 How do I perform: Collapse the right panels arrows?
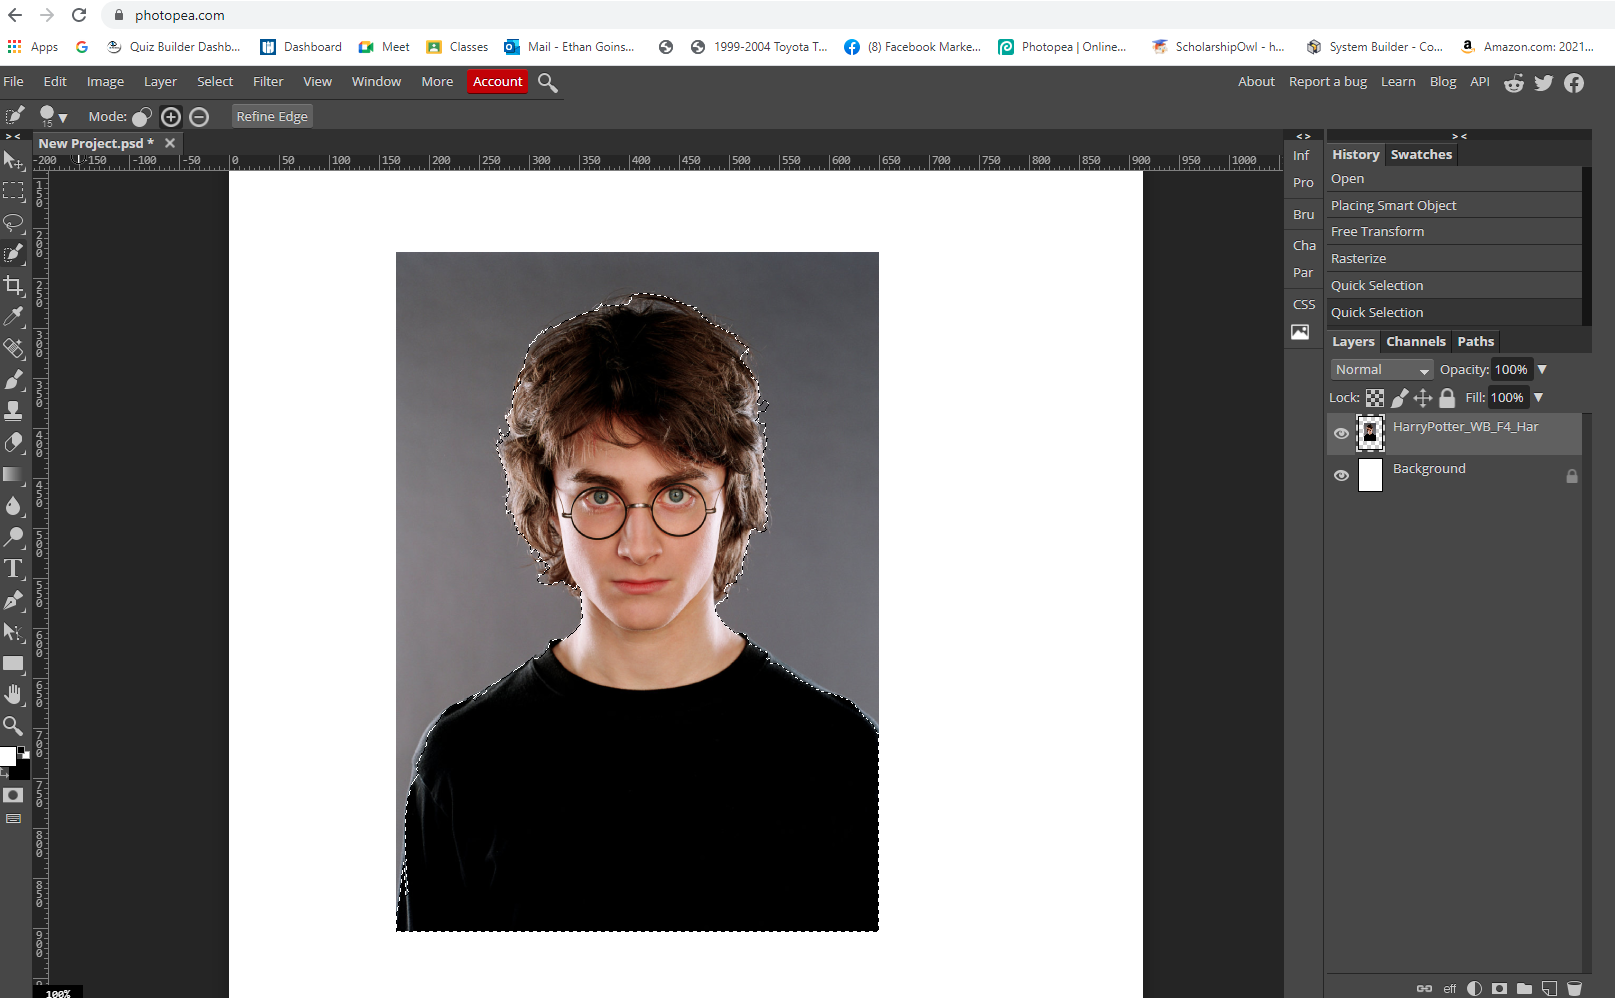tap(1459, 136)
